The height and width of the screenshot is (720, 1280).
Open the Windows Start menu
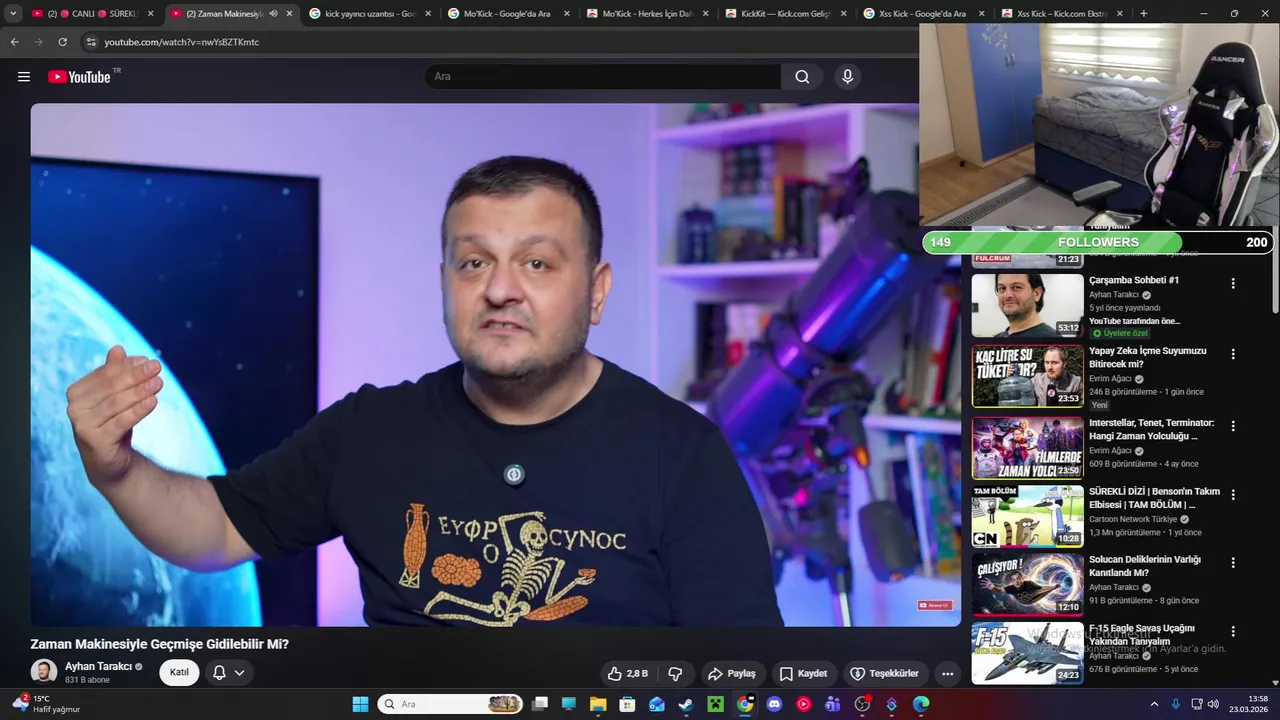coord(360,704)
